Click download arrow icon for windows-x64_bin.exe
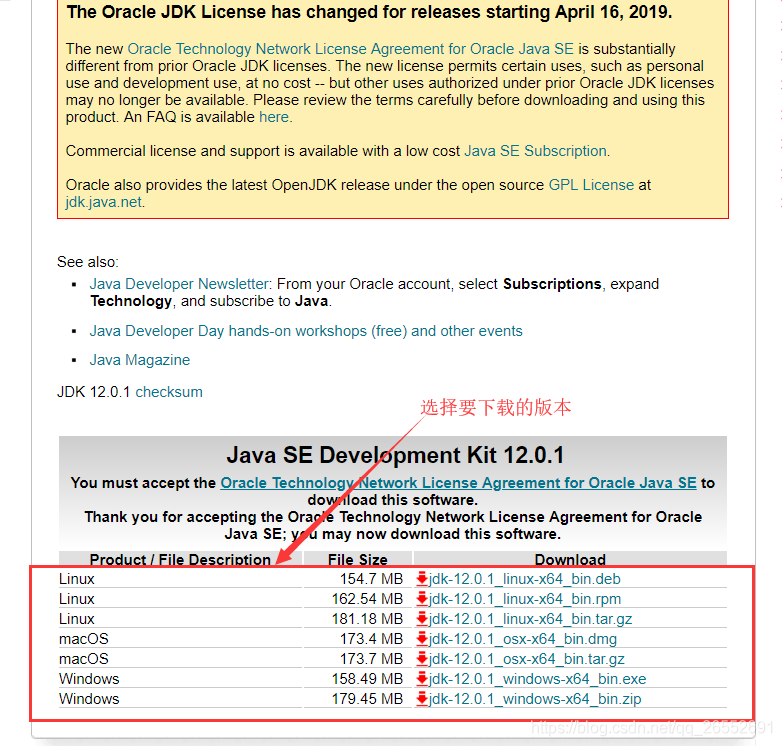This screenshot has height=746, width=782. point(422,678)
